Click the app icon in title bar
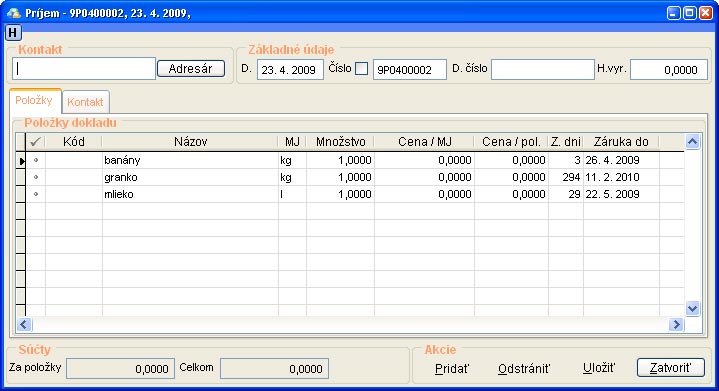This screenshot has width=719, height=391. click(13, 13)
